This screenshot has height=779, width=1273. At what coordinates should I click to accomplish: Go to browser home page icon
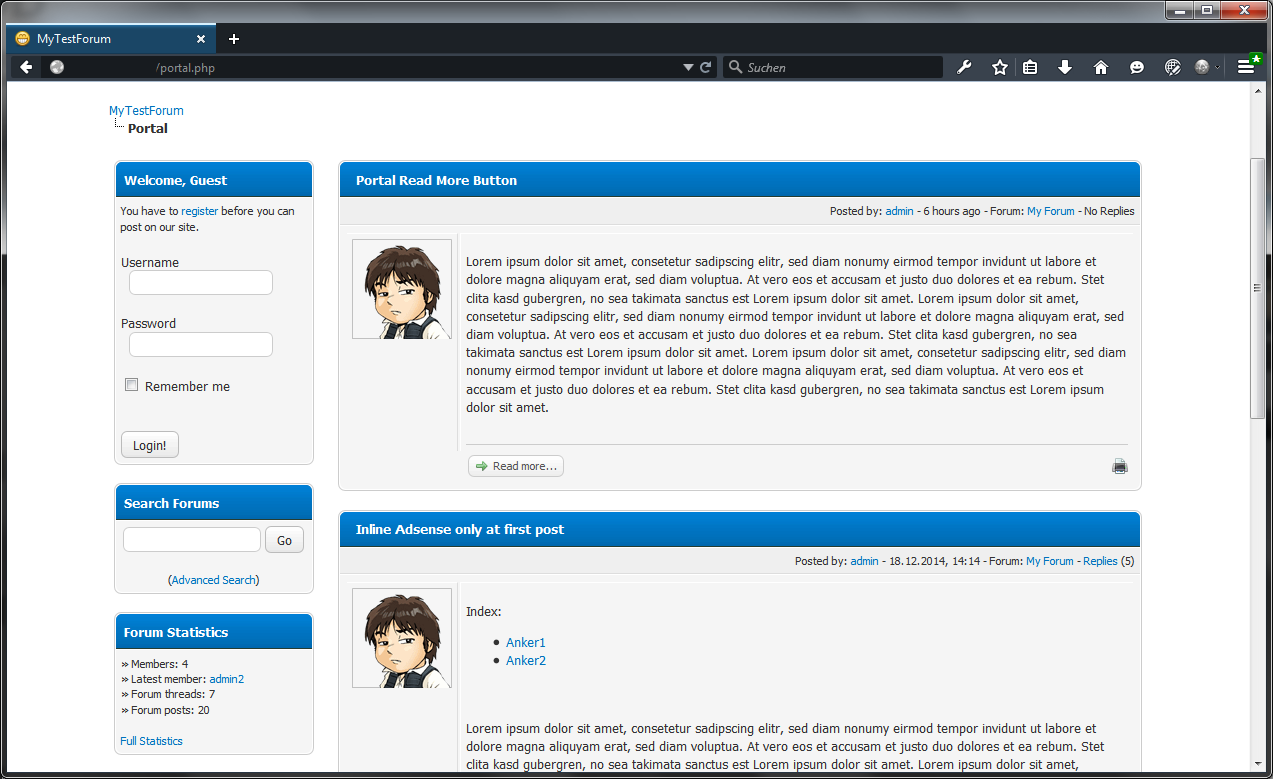click(1101, 67)
